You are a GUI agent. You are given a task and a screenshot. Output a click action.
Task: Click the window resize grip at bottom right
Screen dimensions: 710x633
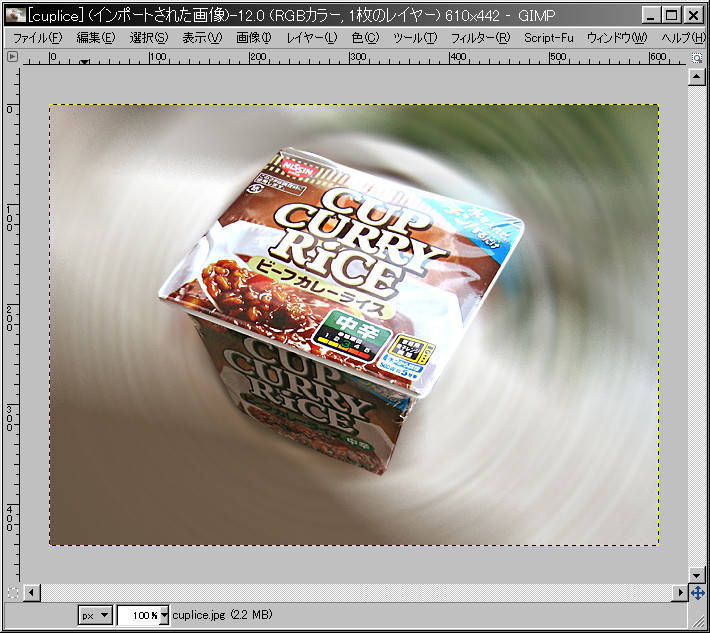[x=698, y=620]
